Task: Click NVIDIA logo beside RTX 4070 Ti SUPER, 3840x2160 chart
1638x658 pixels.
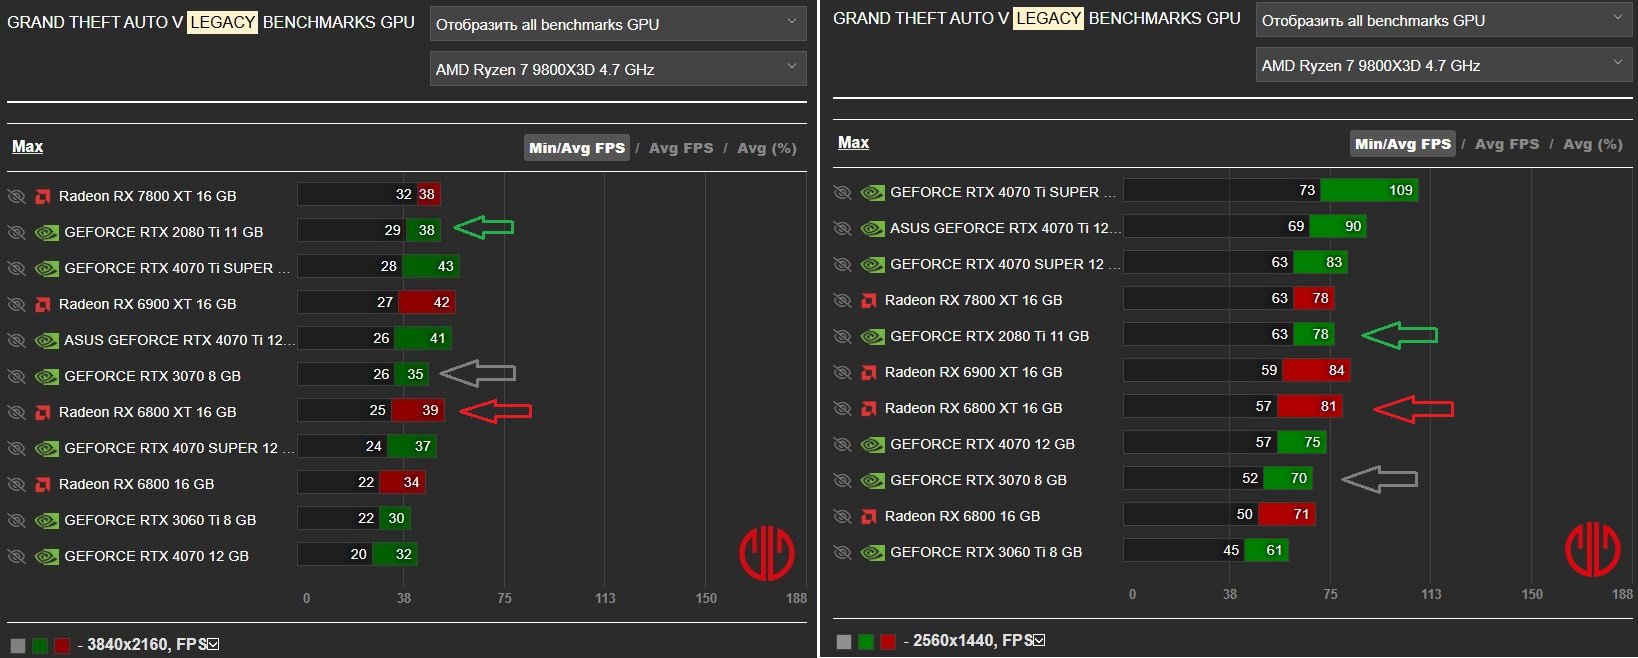Action: (x=46, y=268)
